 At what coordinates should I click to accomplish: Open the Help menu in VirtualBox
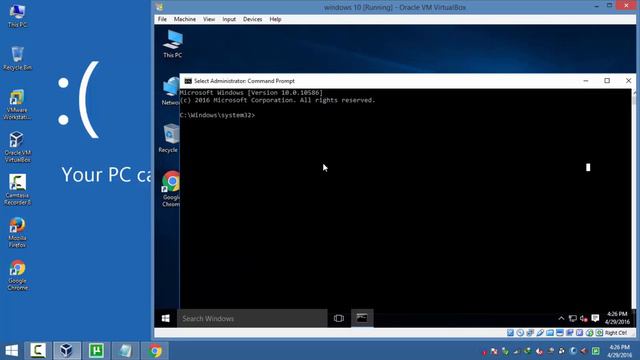[275, 19]
